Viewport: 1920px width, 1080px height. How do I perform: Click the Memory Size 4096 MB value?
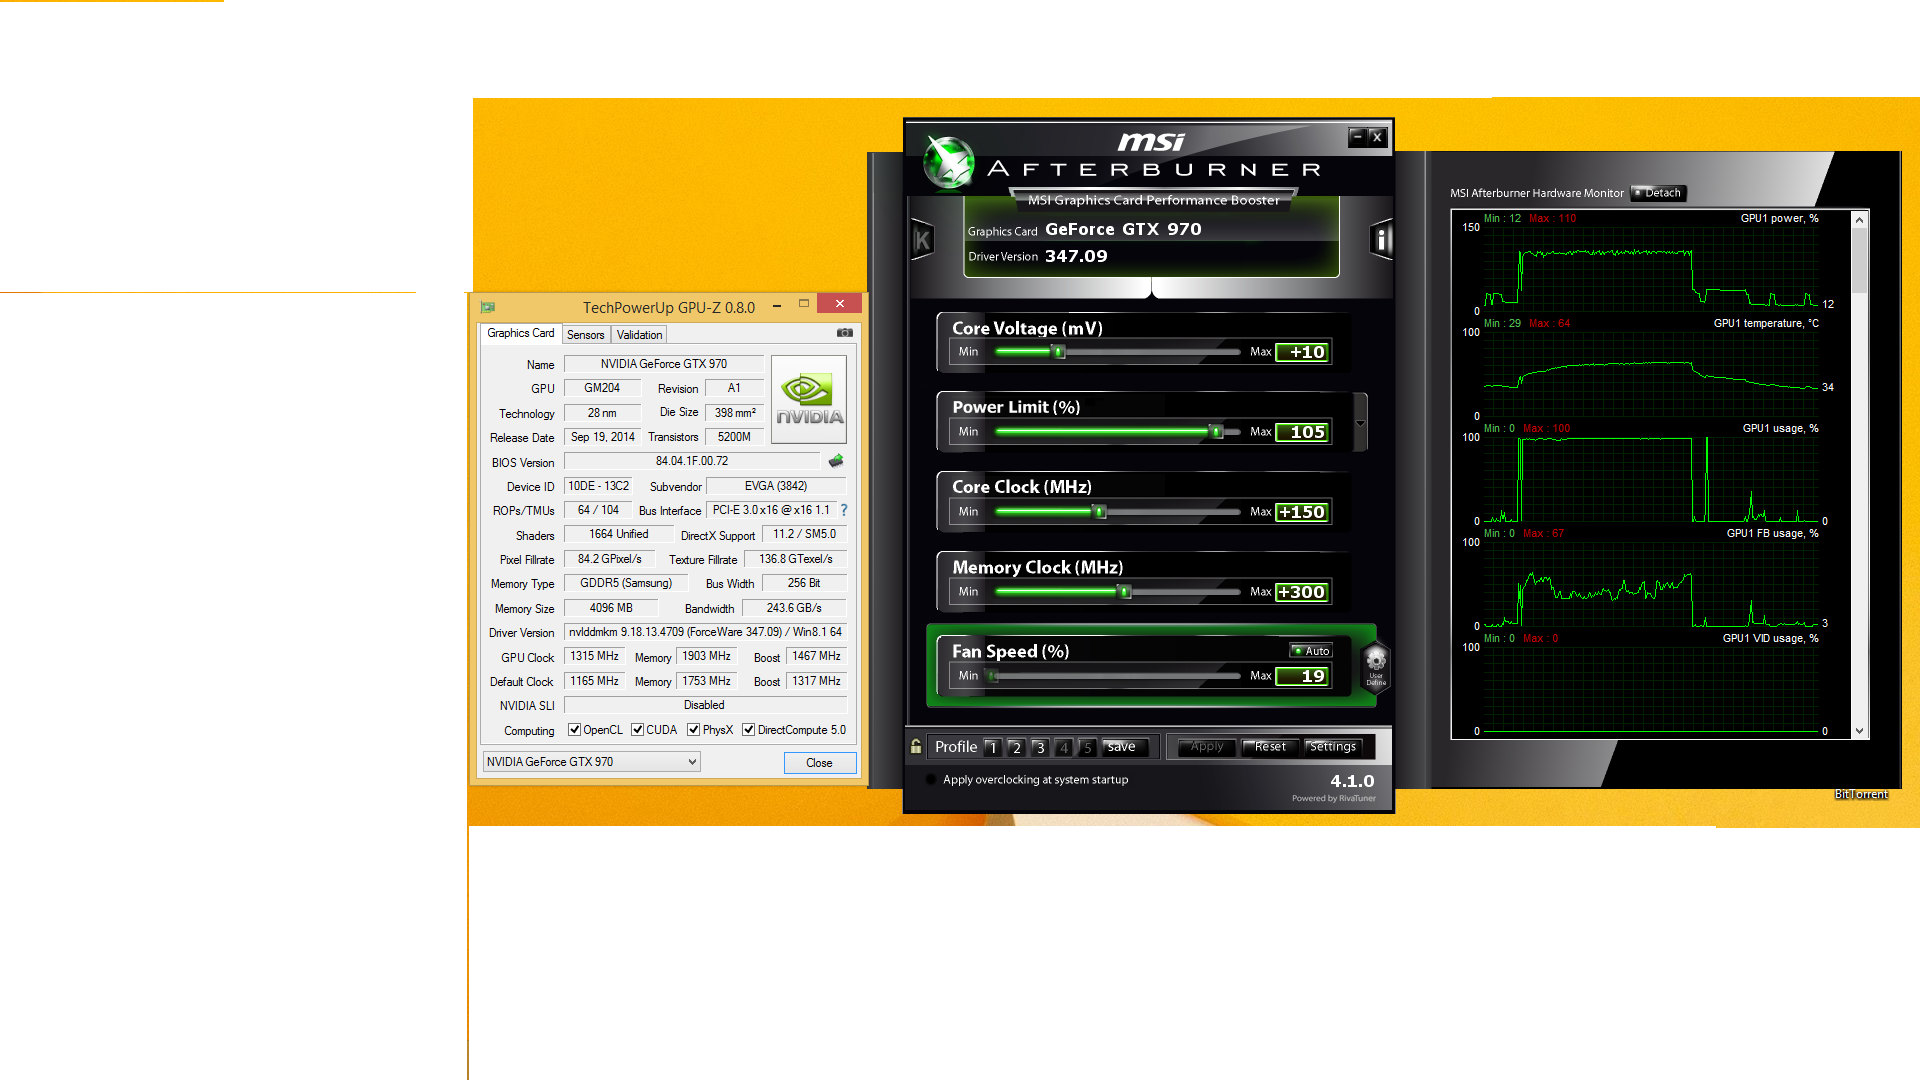tap(611, 608)
